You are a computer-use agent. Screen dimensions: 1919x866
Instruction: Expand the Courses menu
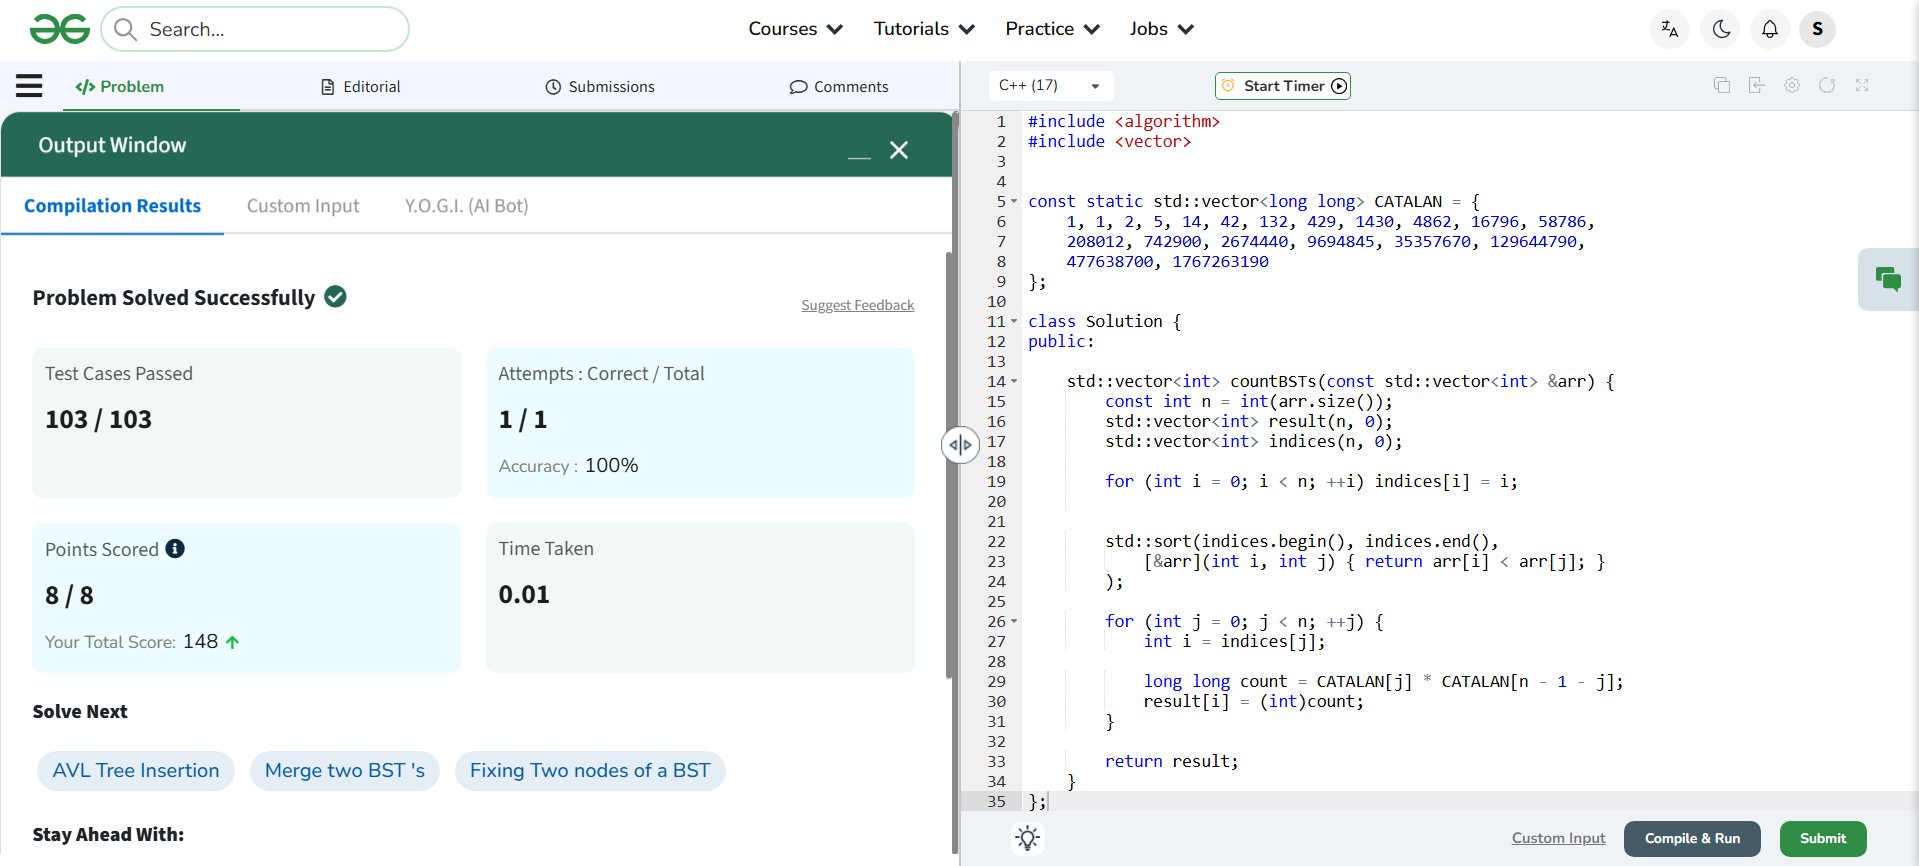coord(795,29)
